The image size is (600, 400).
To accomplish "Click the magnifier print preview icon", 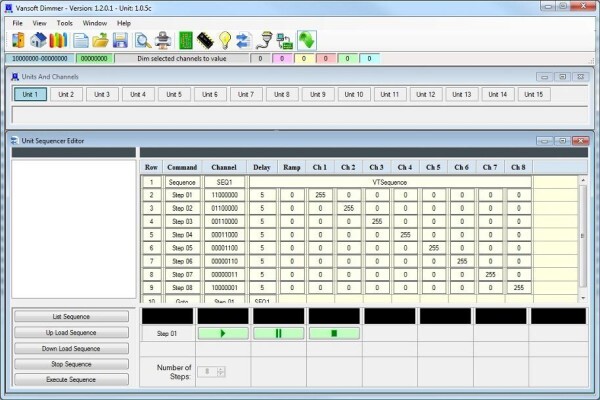I will [x=143, y=40].
